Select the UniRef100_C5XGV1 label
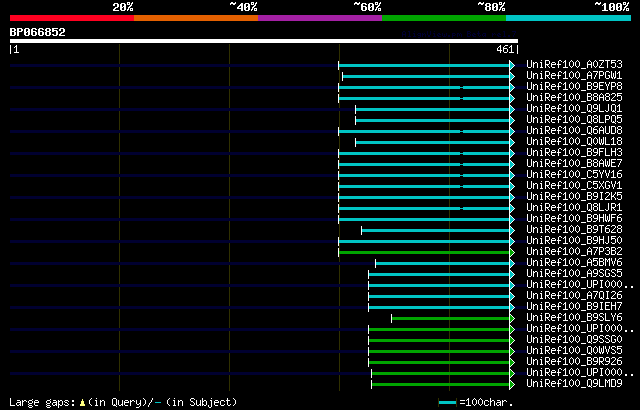Viewport: 640px width, 410px height. (x=574, y=186)
